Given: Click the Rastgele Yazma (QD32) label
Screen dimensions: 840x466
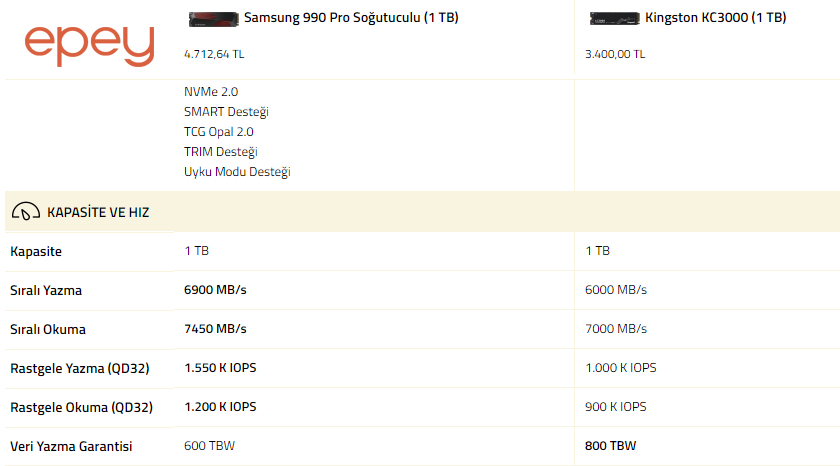Looking at the screenshot, I should 80,368.
